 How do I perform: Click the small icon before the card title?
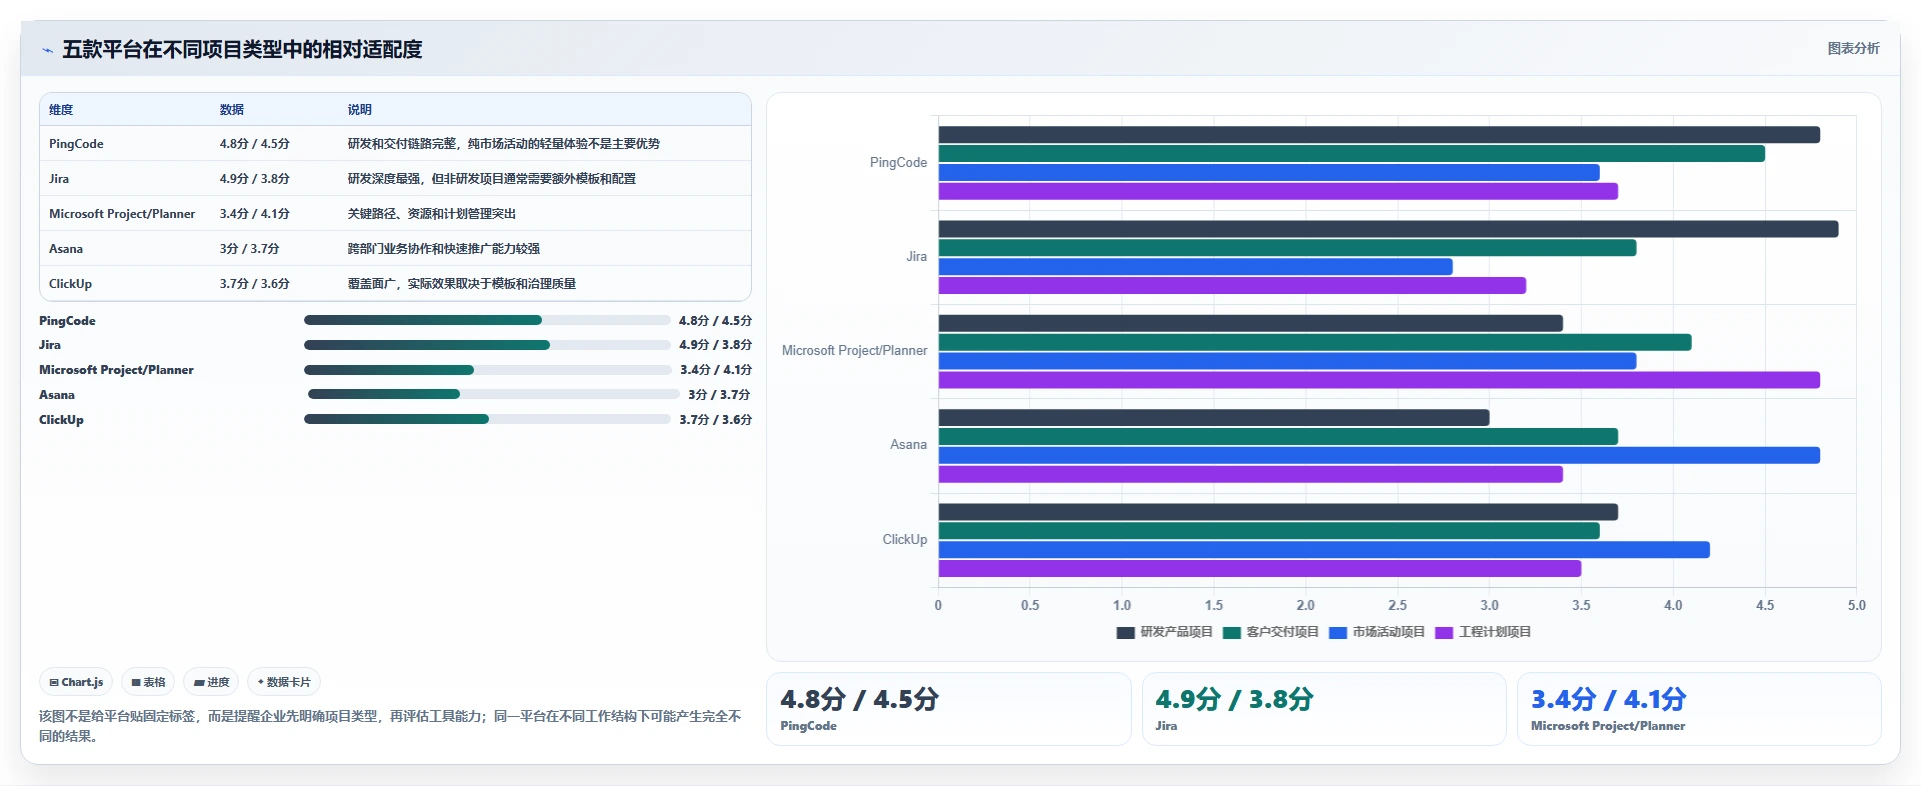47,50
